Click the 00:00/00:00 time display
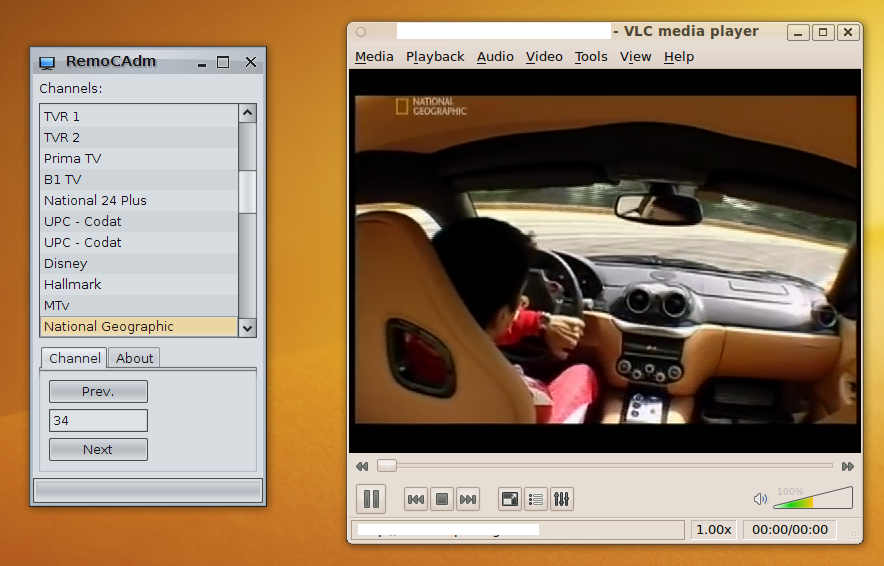 [790, 530]
